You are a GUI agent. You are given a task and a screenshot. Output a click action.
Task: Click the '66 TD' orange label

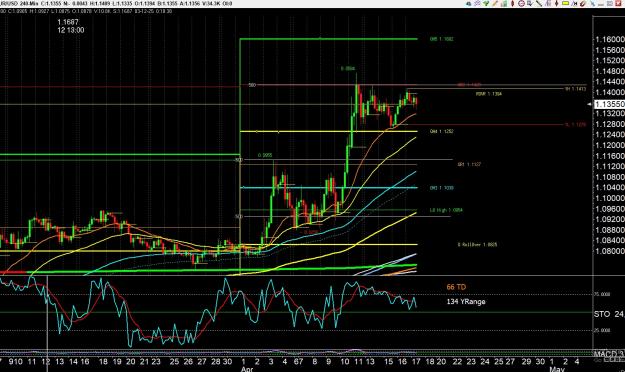(x=456, y=287)
